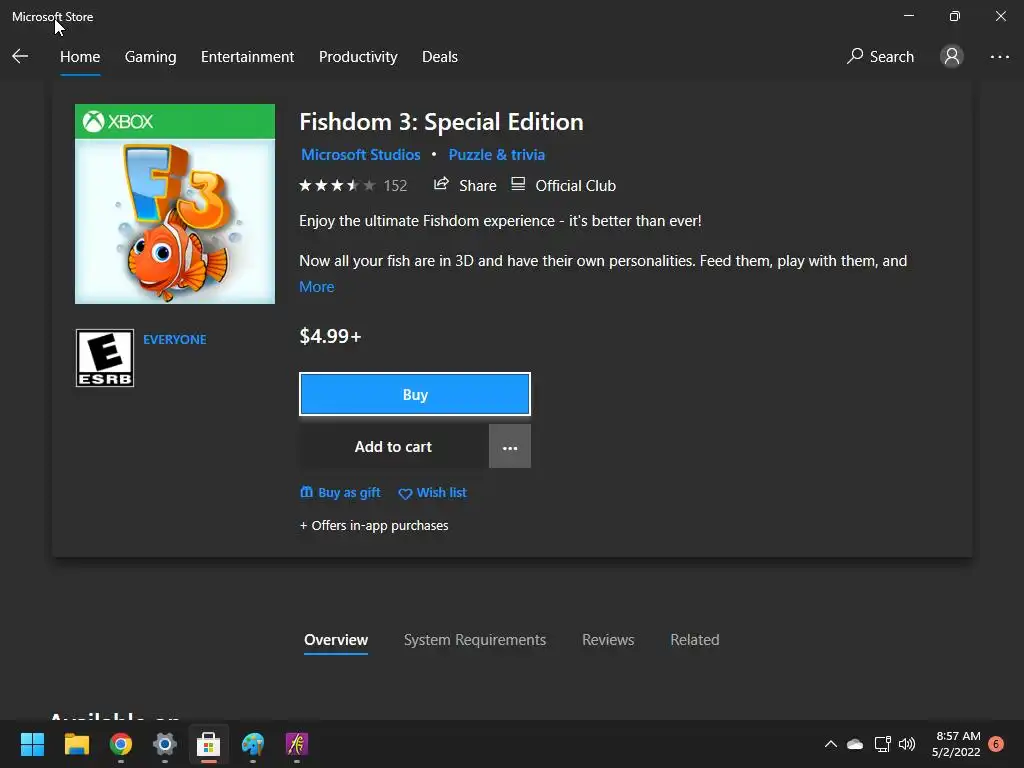
Task: Click the star rating with 152 reviews
Action: 353,185
